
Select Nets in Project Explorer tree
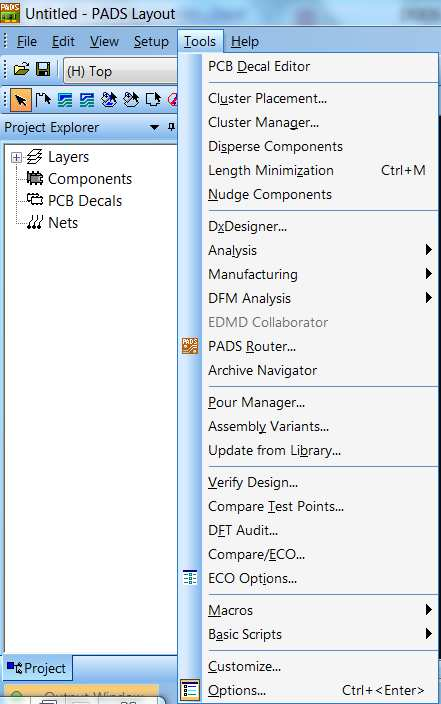(x=63, y=223)
